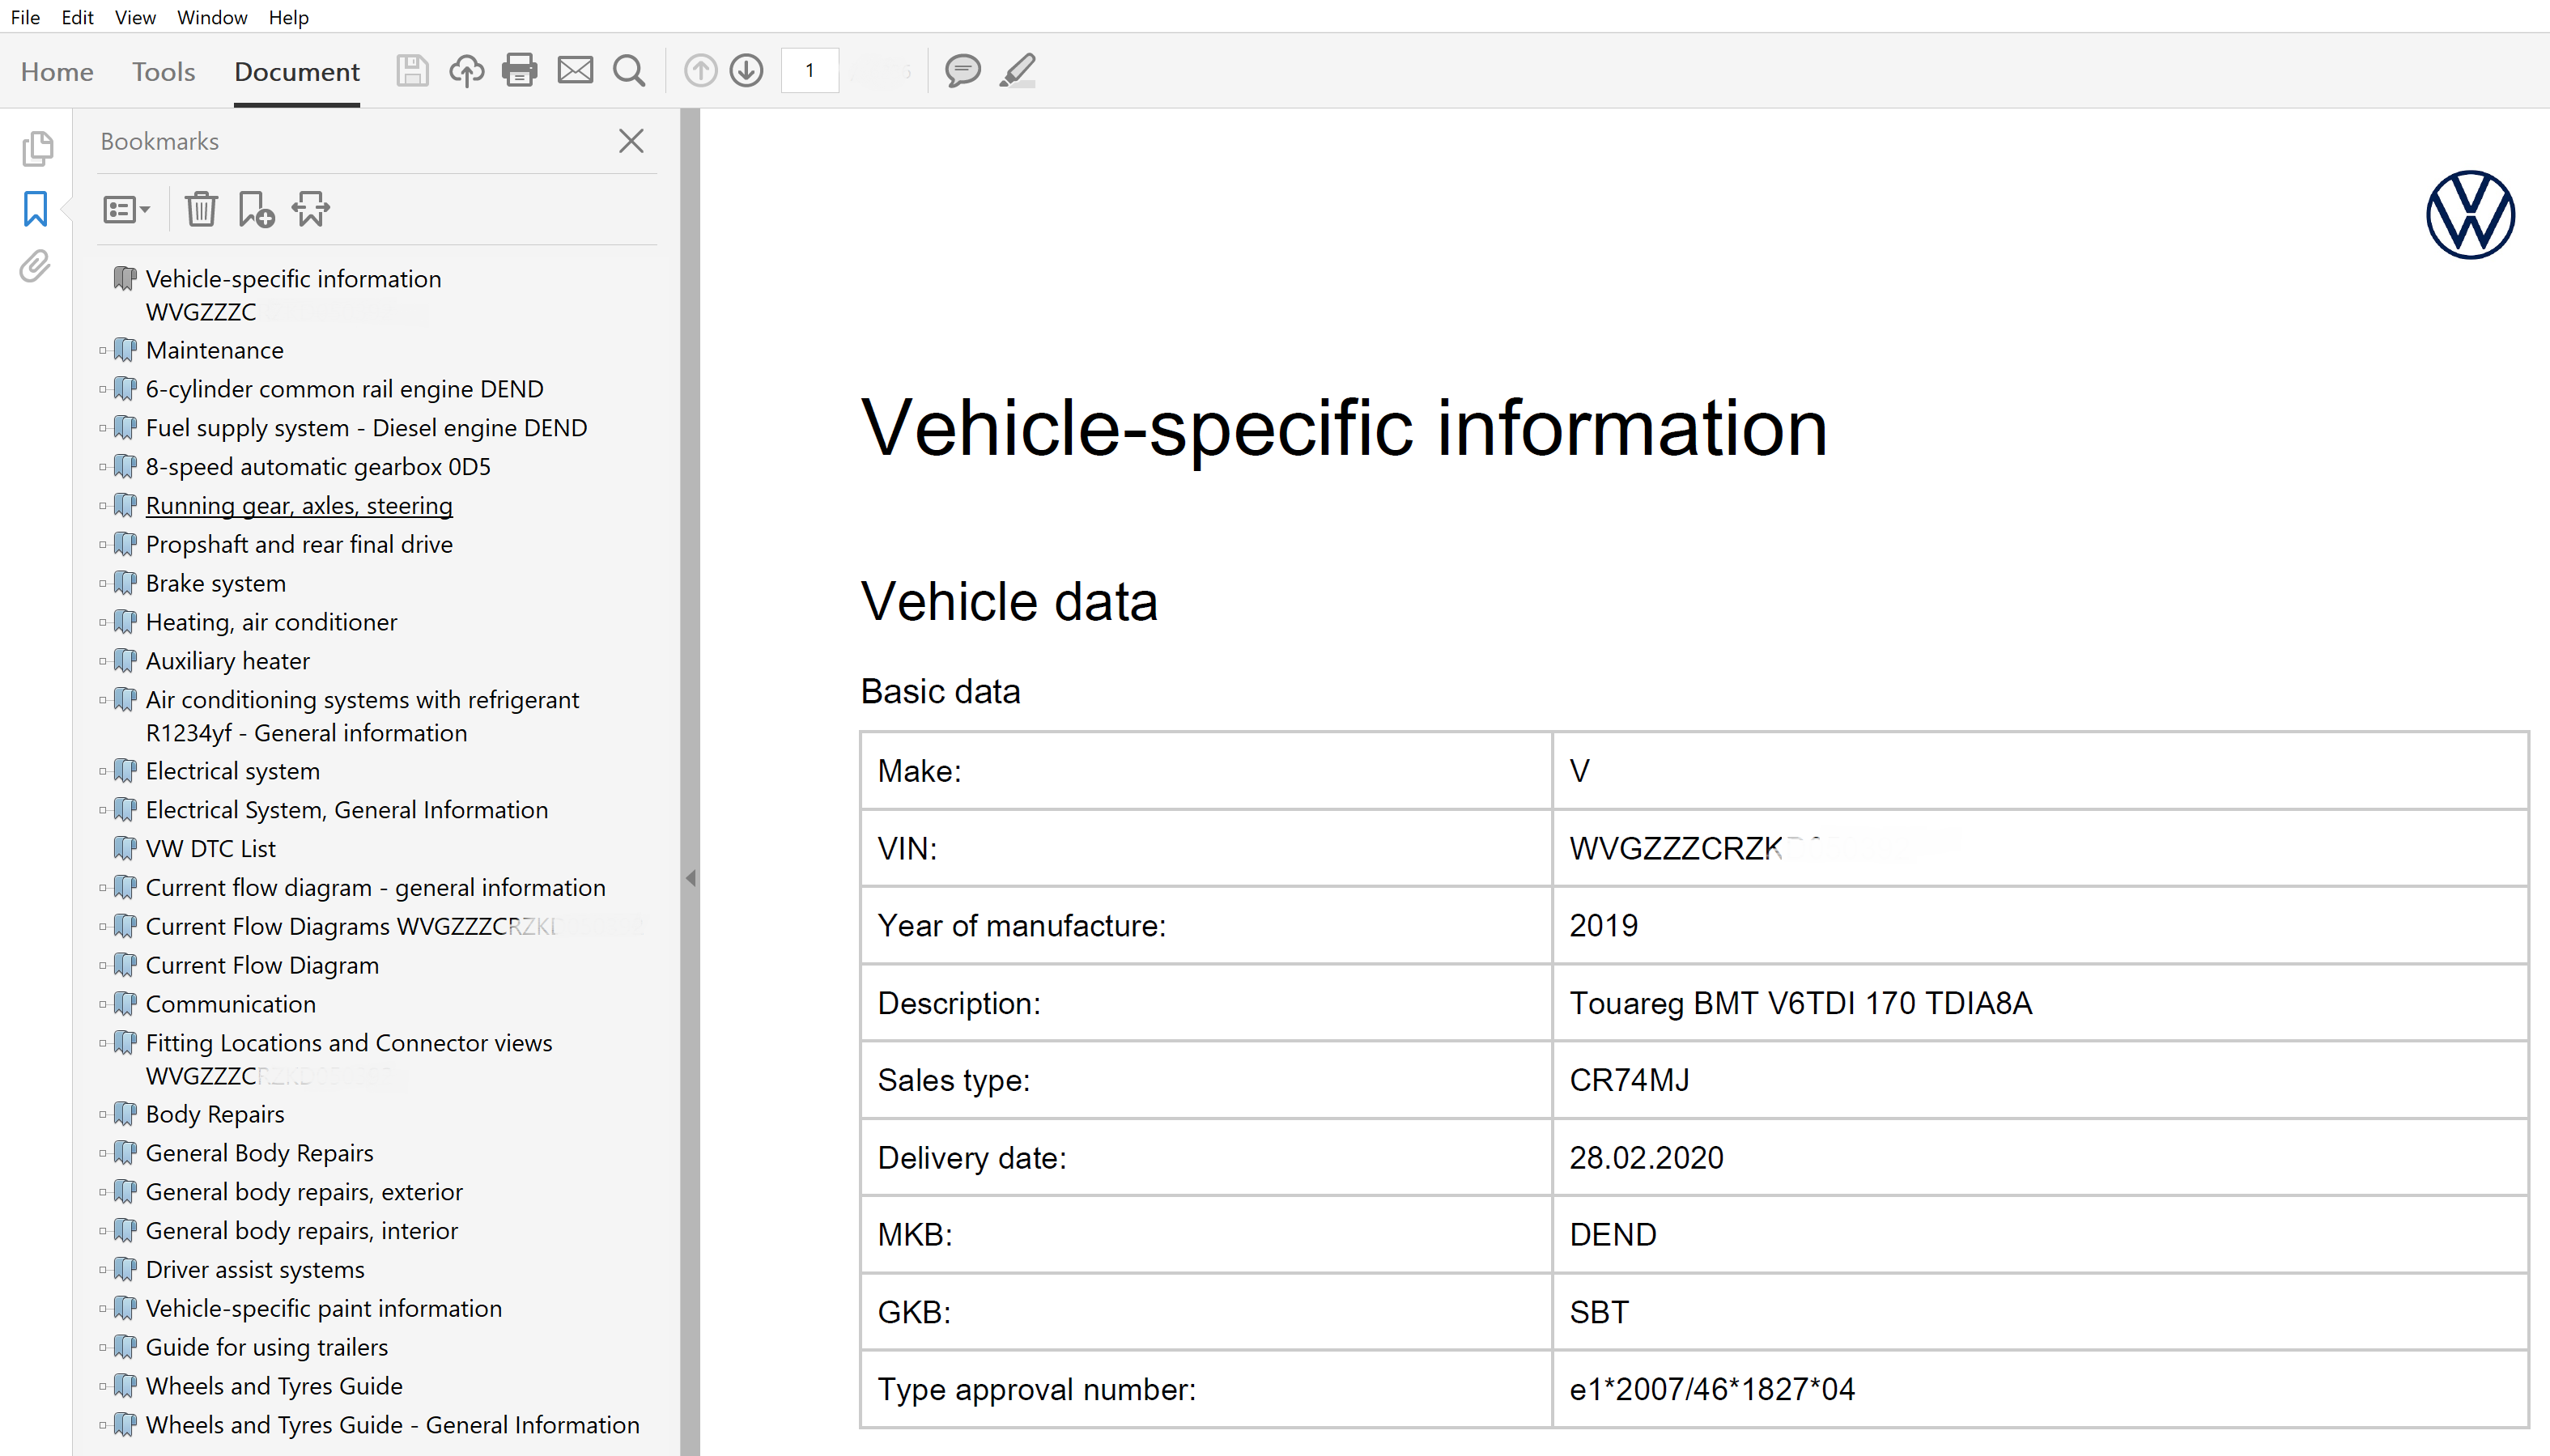This screenshot has width=2550, height=1456.
Task: Click the Save file icon
Action: point(412,71)
